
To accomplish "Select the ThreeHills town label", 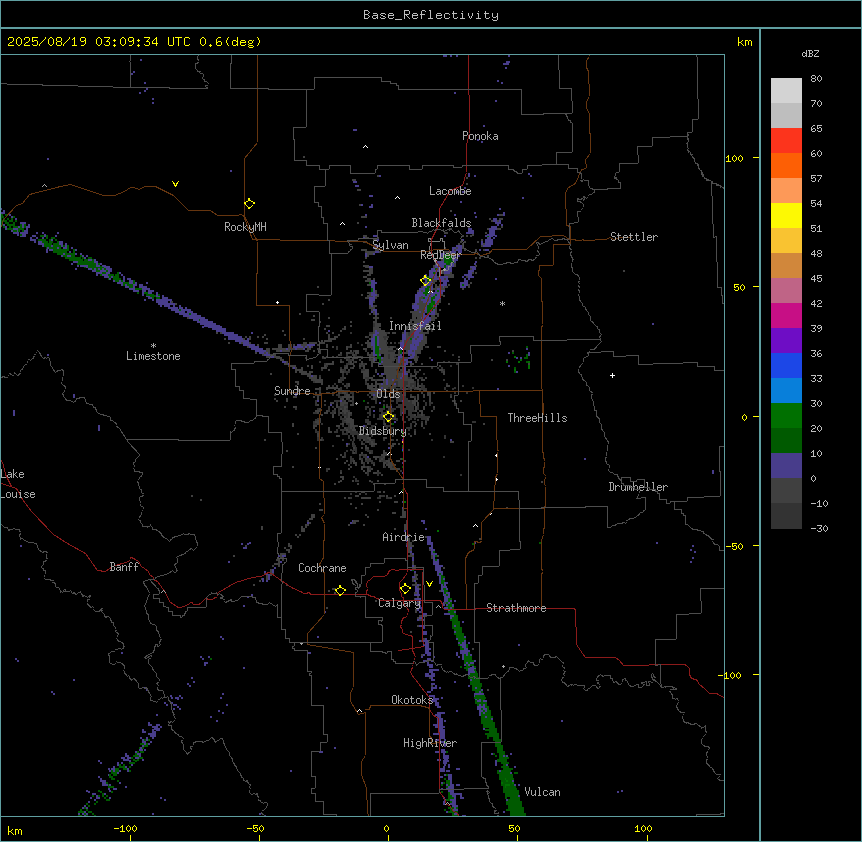I will click(x=537, y=418).
